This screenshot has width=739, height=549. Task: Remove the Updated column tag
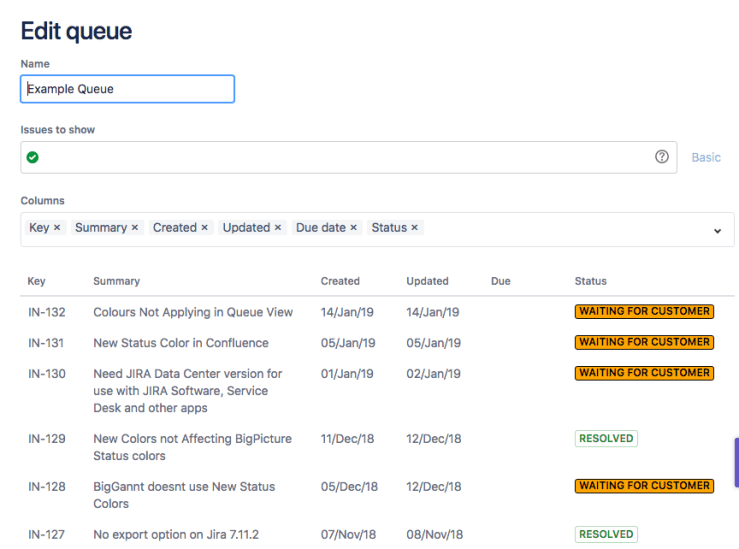278,228
